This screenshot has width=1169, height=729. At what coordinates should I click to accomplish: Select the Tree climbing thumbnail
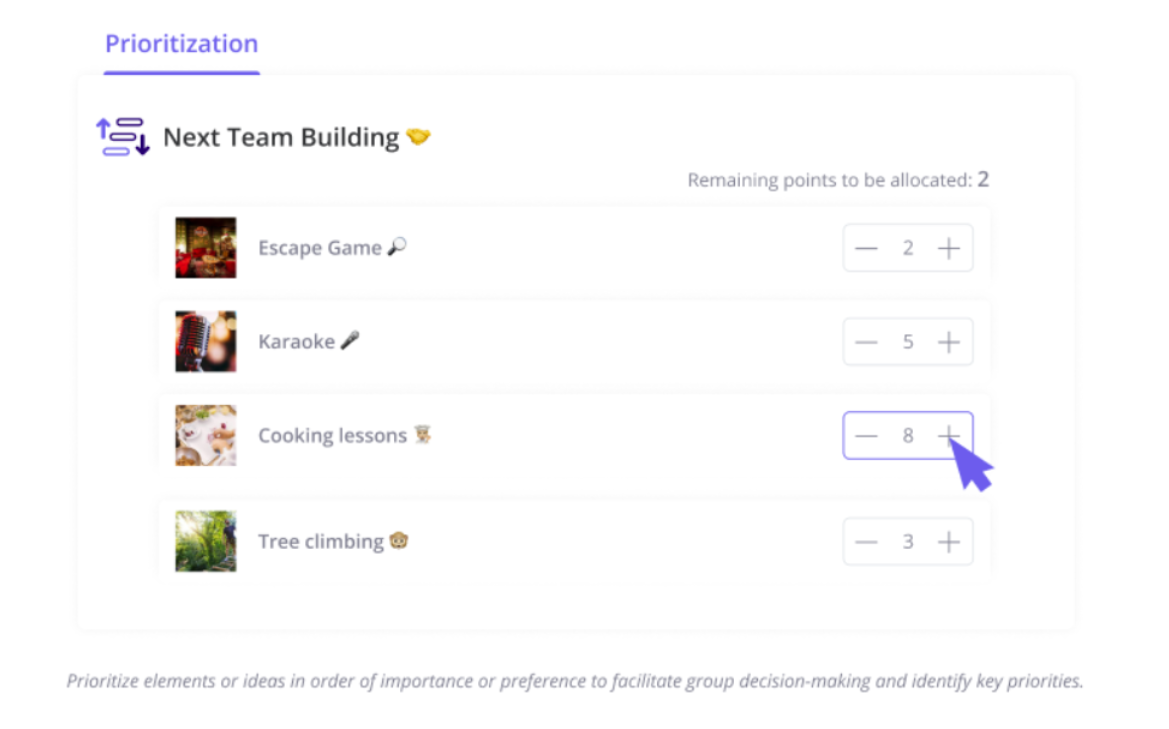206,541
